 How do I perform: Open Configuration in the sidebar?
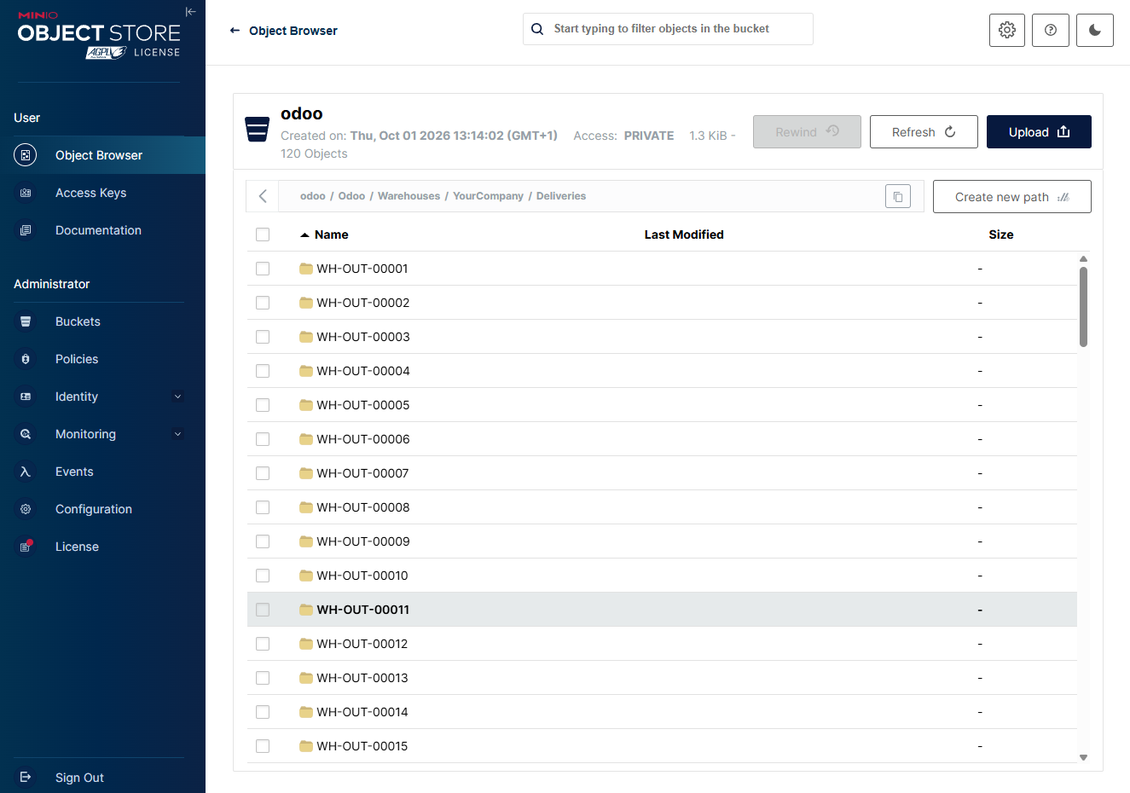click(94, 509)
